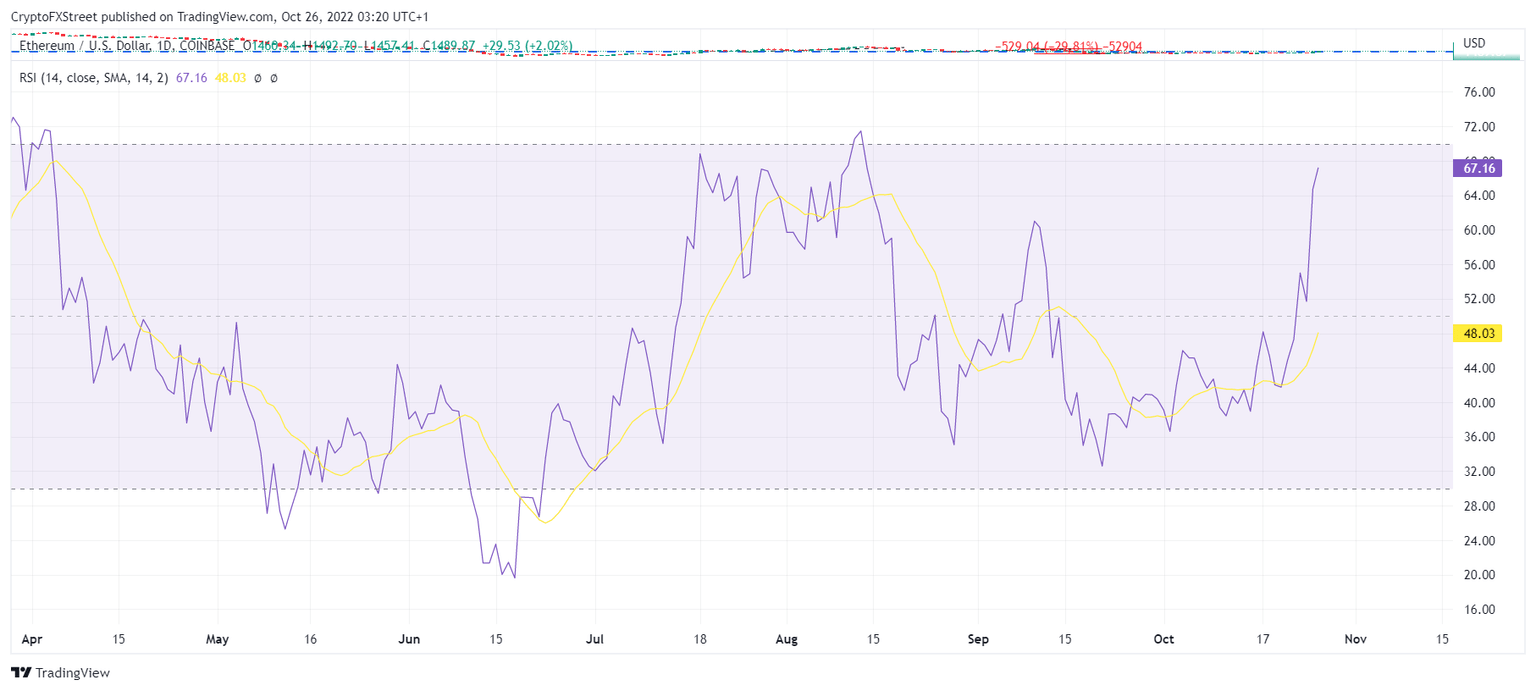This screenshot has width=1536, height=691.
Task: Click the 36.00 scale label
Action: coord(1478,437)
